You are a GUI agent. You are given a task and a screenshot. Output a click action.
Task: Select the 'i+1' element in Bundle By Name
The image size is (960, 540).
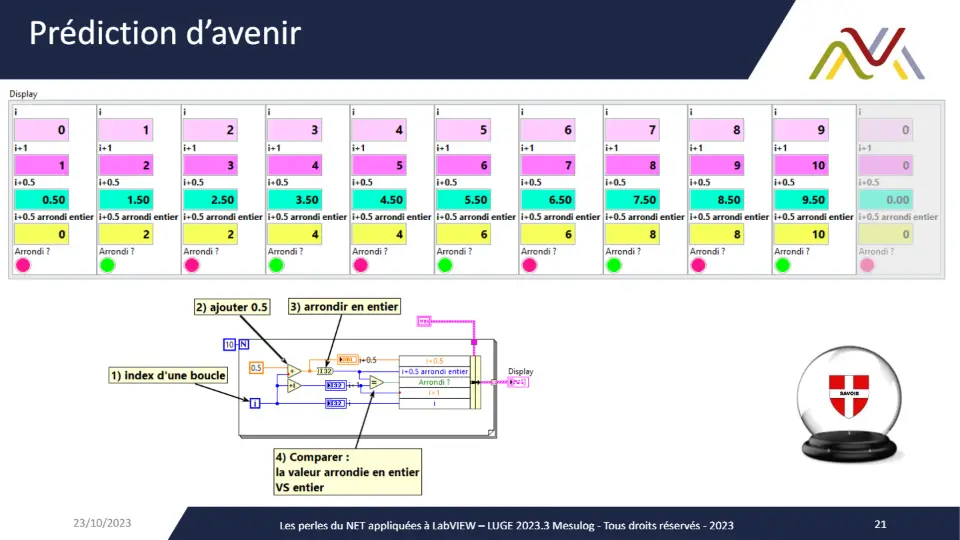pos(435,393)
